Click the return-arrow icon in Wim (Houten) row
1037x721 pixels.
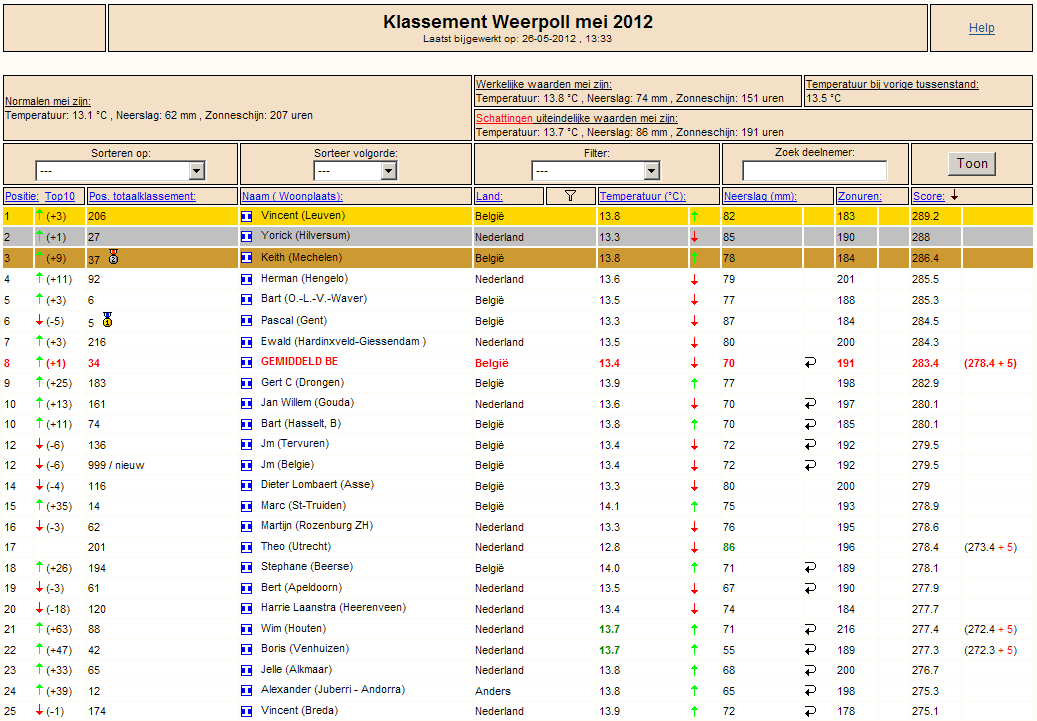pyautogui.click(x=810, y=629)
